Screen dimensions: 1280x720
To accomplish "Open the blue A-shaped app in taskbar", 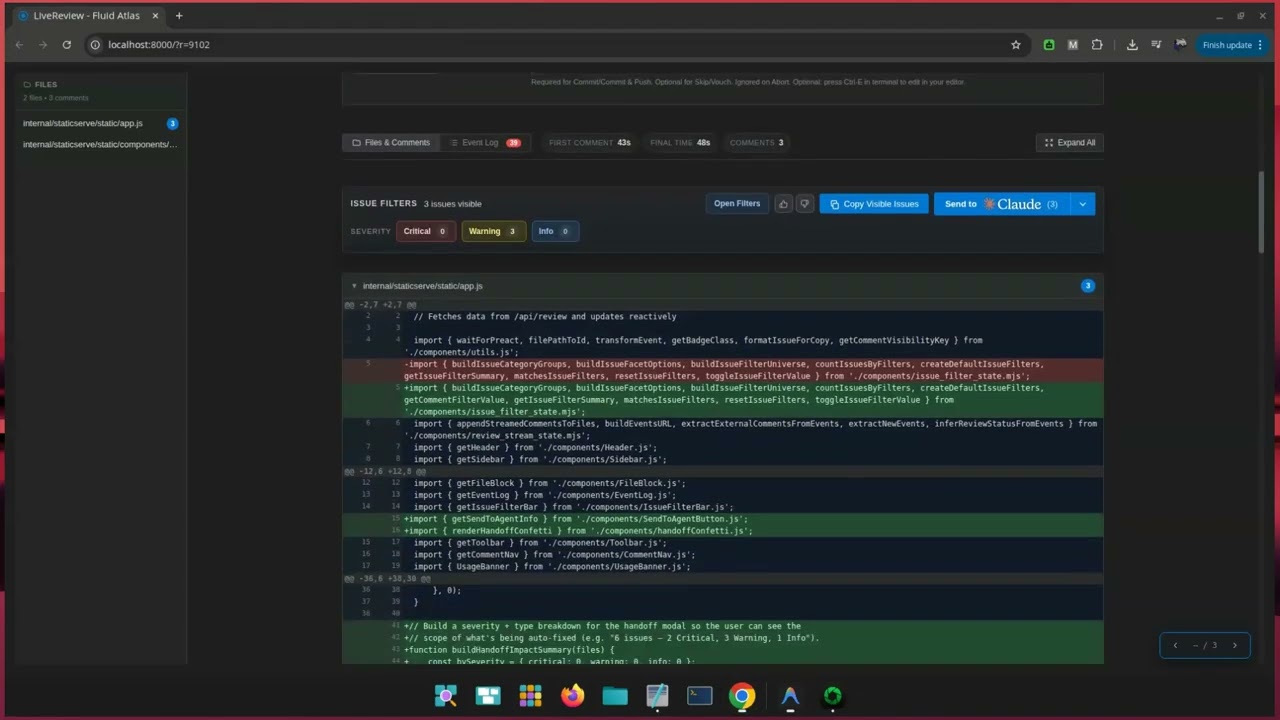I will [790, 697].
